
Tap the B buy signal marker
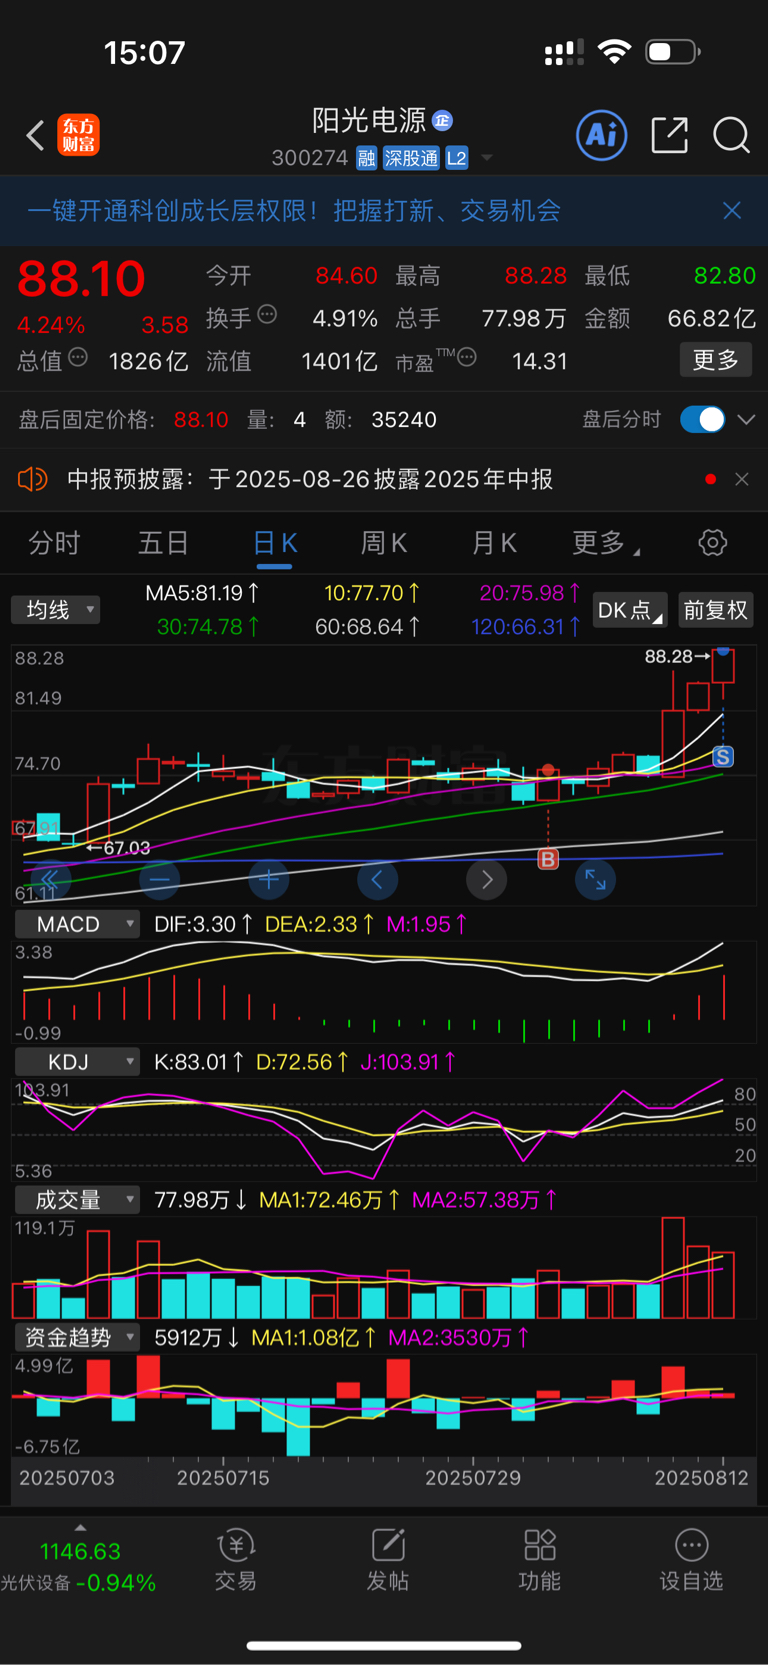coord(548,859)
